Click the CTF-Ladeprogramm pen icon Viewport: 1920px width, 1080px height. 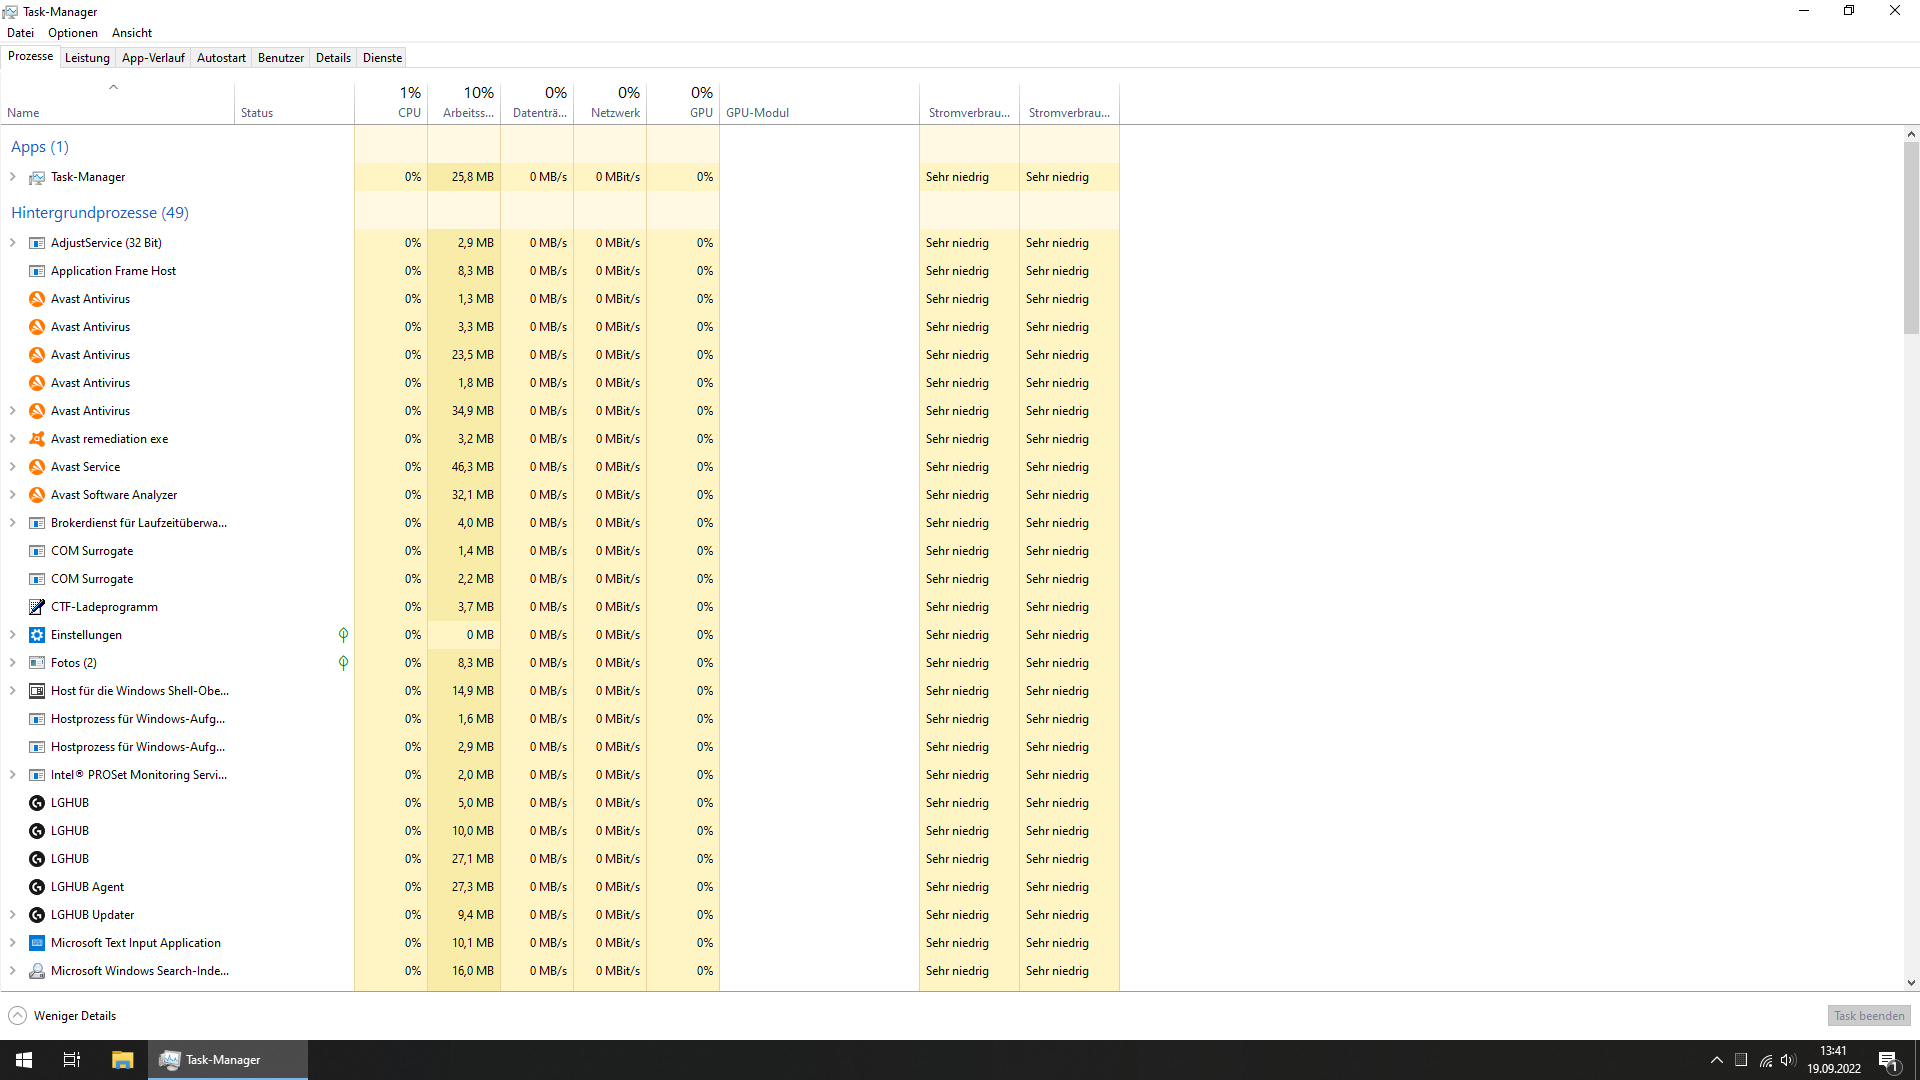(37, 607)
